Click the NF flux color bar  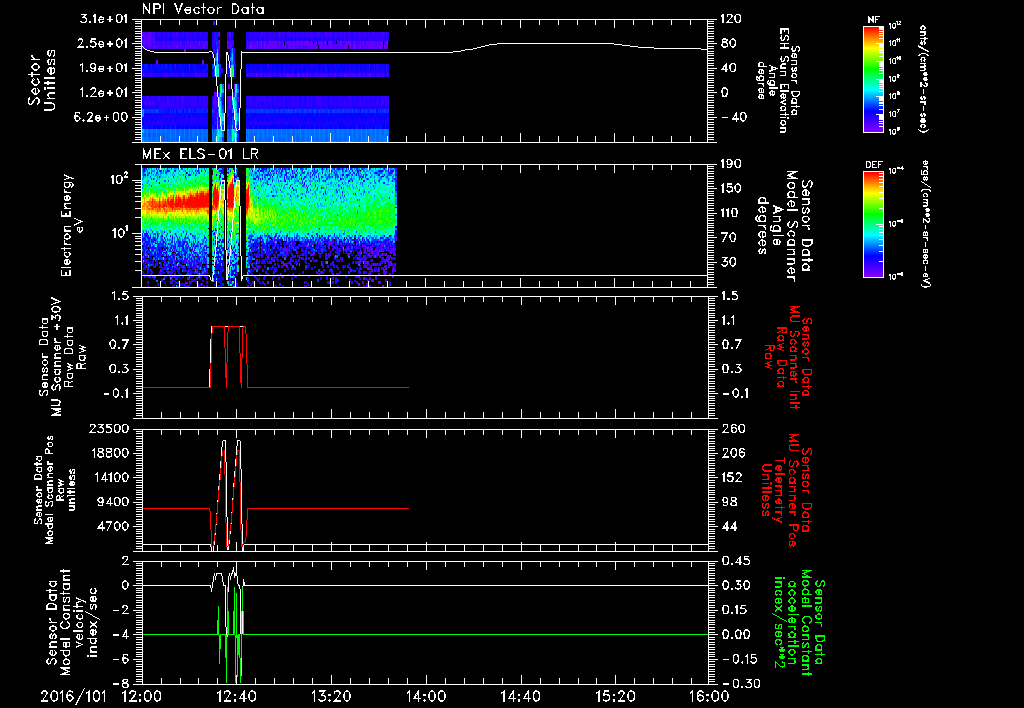(874, 78)
